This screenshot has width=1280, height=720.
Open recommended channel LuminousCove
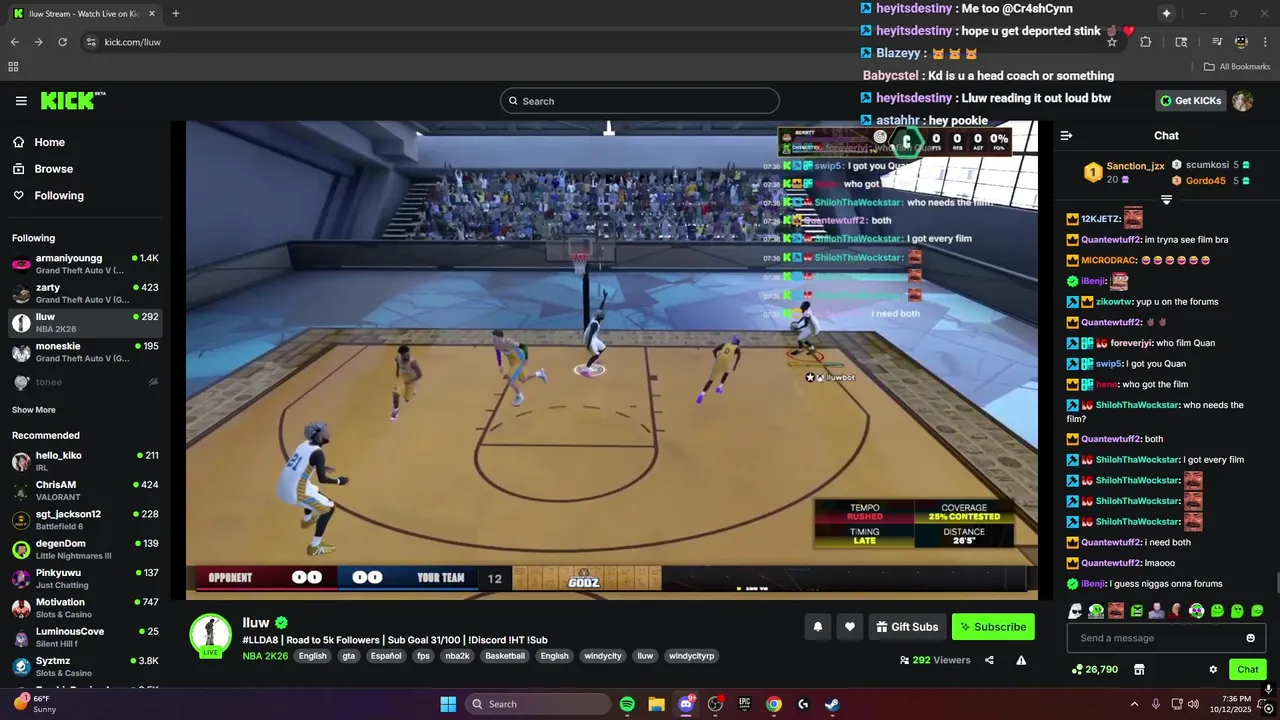[x=85, y=638]
